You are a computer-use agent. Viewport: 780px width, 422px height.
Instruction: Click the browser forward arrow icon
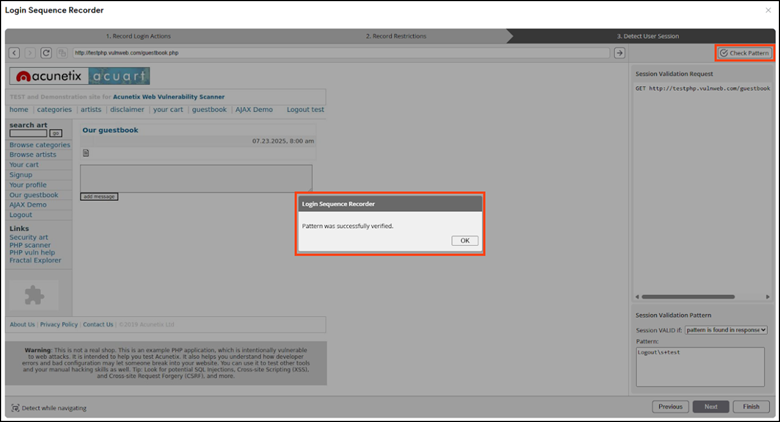click(x=30, y=53)
